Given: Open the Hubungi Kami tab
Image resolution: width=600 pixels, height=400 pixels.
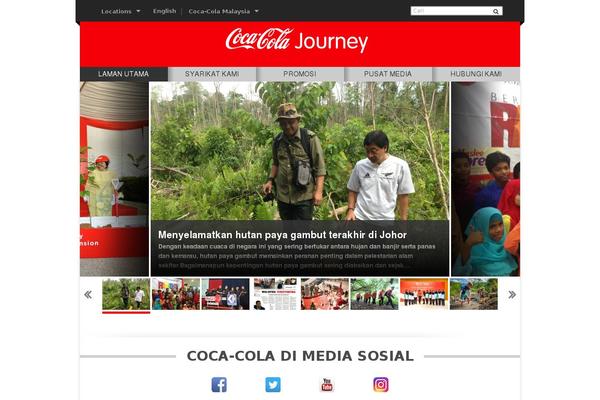Looking at the screenshot, I should coord(476,74).
